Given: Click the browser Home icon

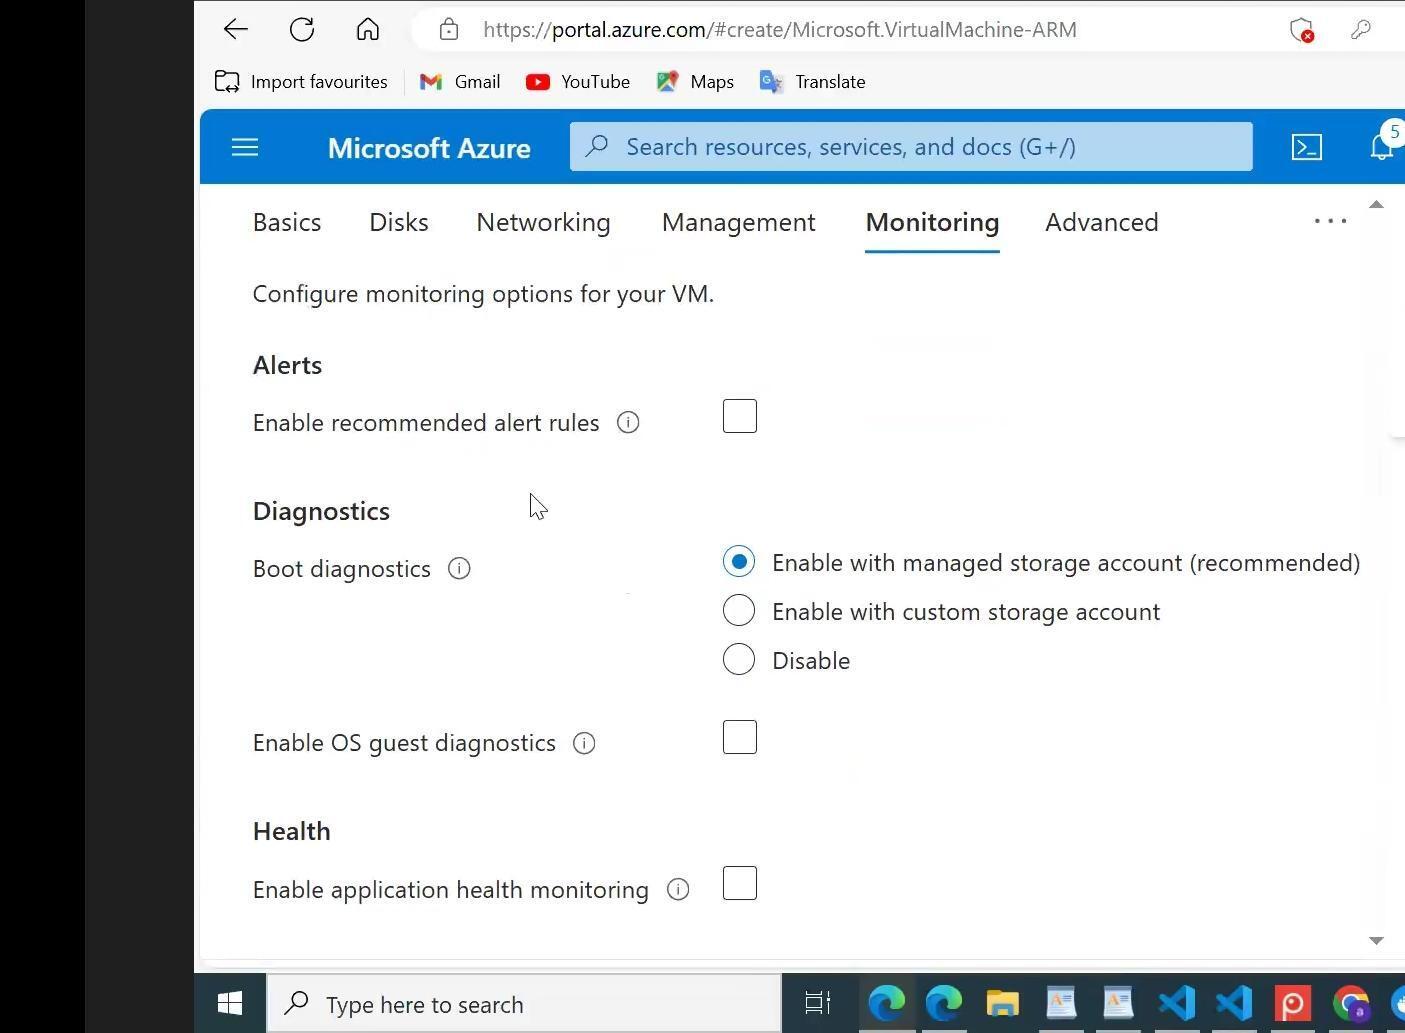Looking at the screenshot, I should click(367, 29).
